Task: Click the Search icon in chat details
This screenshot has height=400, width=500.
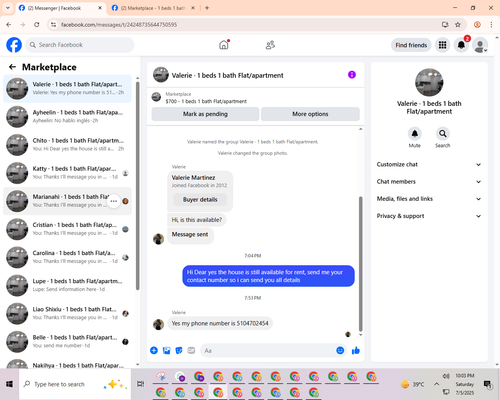Action: click(x=443, y=134)
